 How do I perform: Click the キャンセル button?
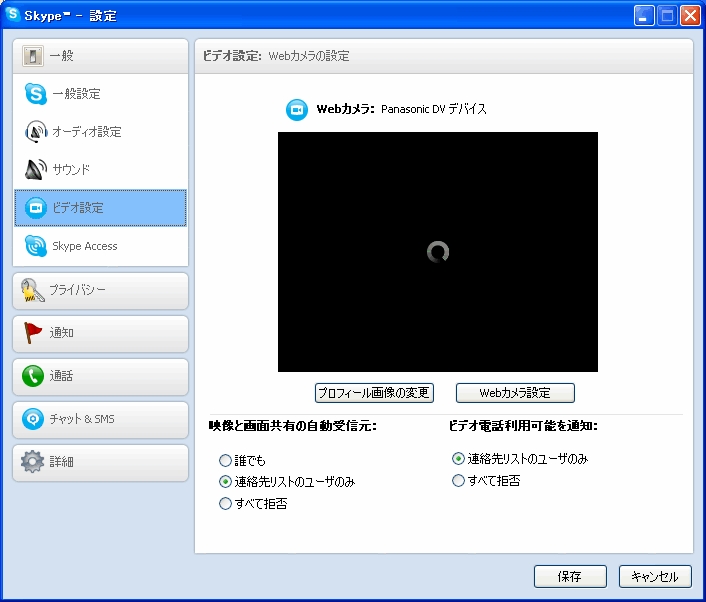click(x=655, y=576)
